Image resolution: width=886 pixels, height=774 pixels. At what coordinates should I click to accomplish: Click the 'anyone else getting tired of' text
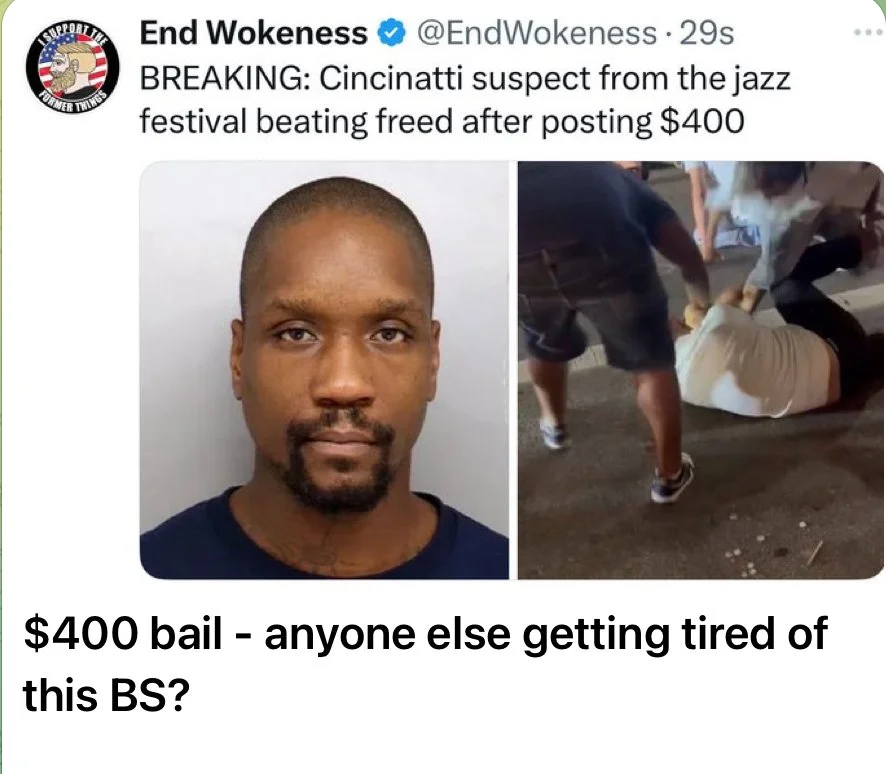click(546, 634)
